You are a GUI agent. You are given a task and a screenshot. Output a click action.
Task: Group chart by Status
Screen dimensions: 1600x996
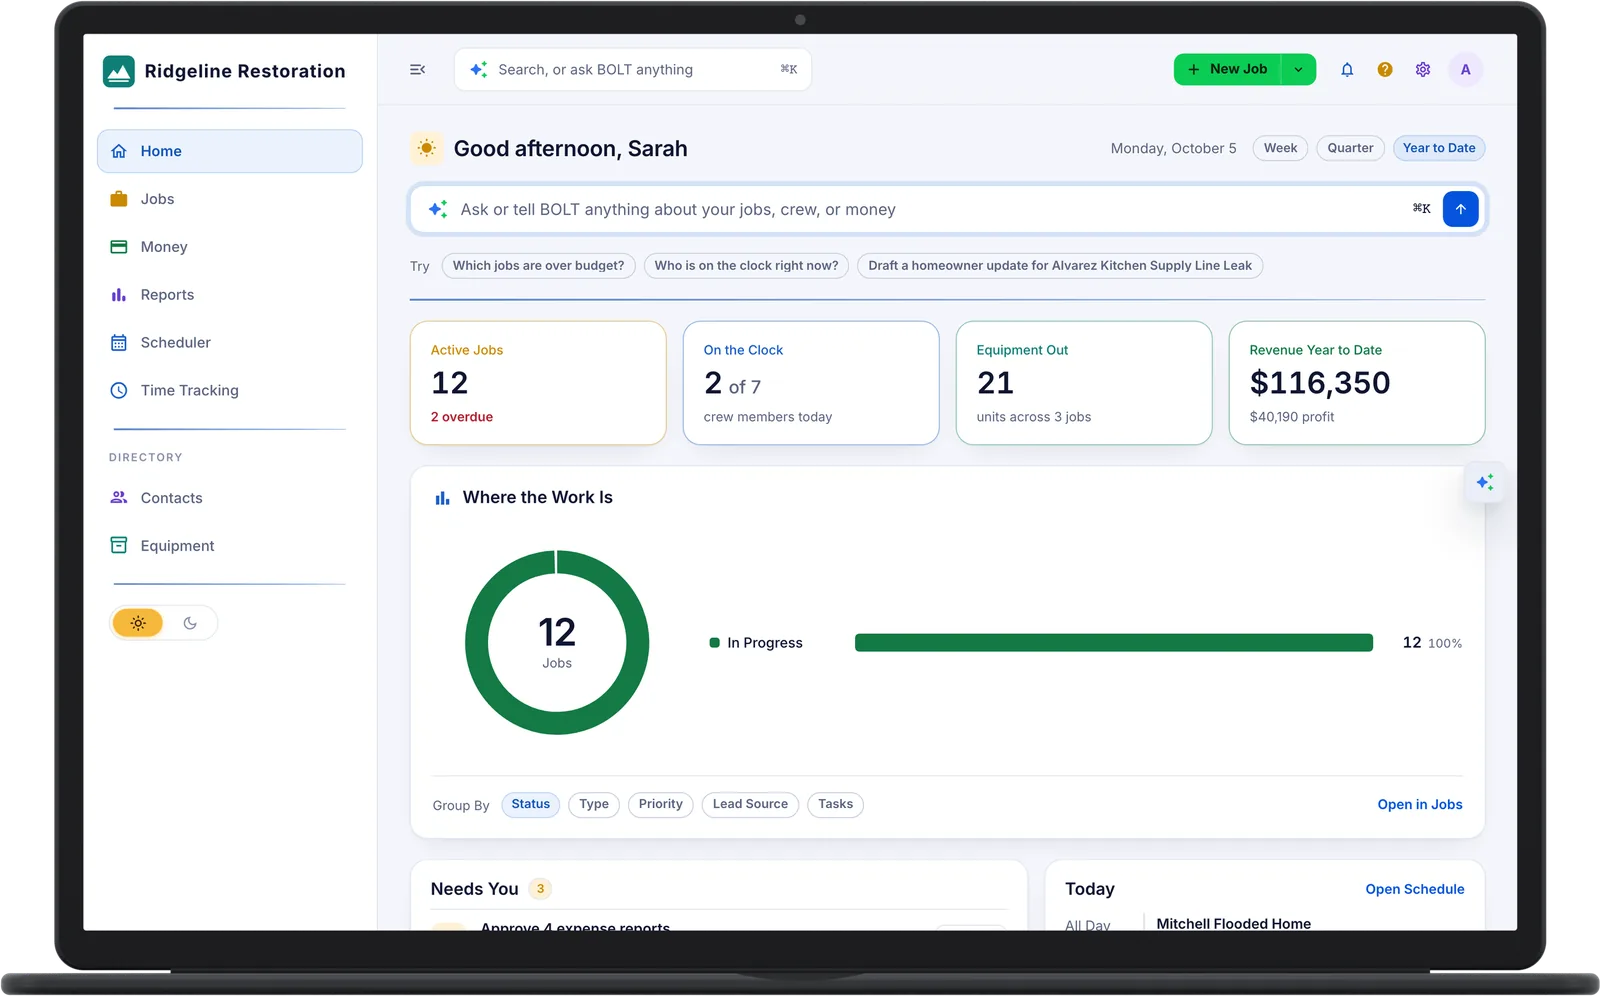(531, 804)
